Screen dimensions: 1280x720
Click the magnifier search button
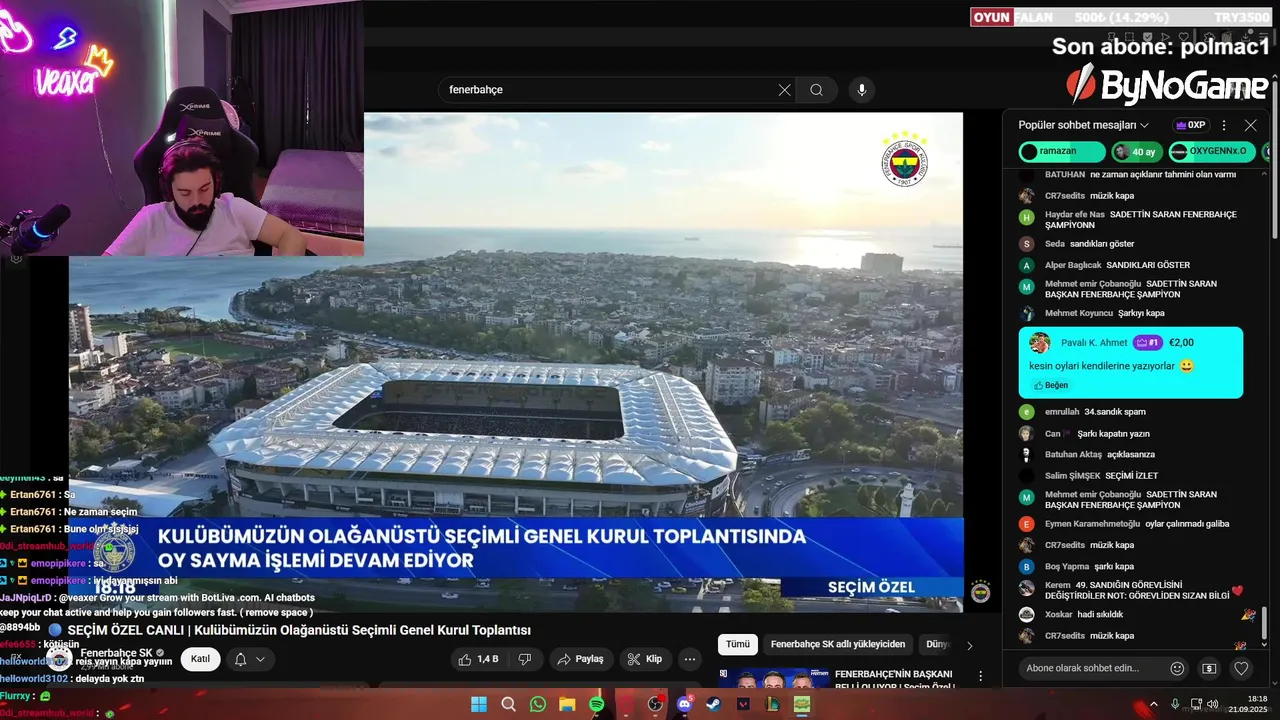817,90
